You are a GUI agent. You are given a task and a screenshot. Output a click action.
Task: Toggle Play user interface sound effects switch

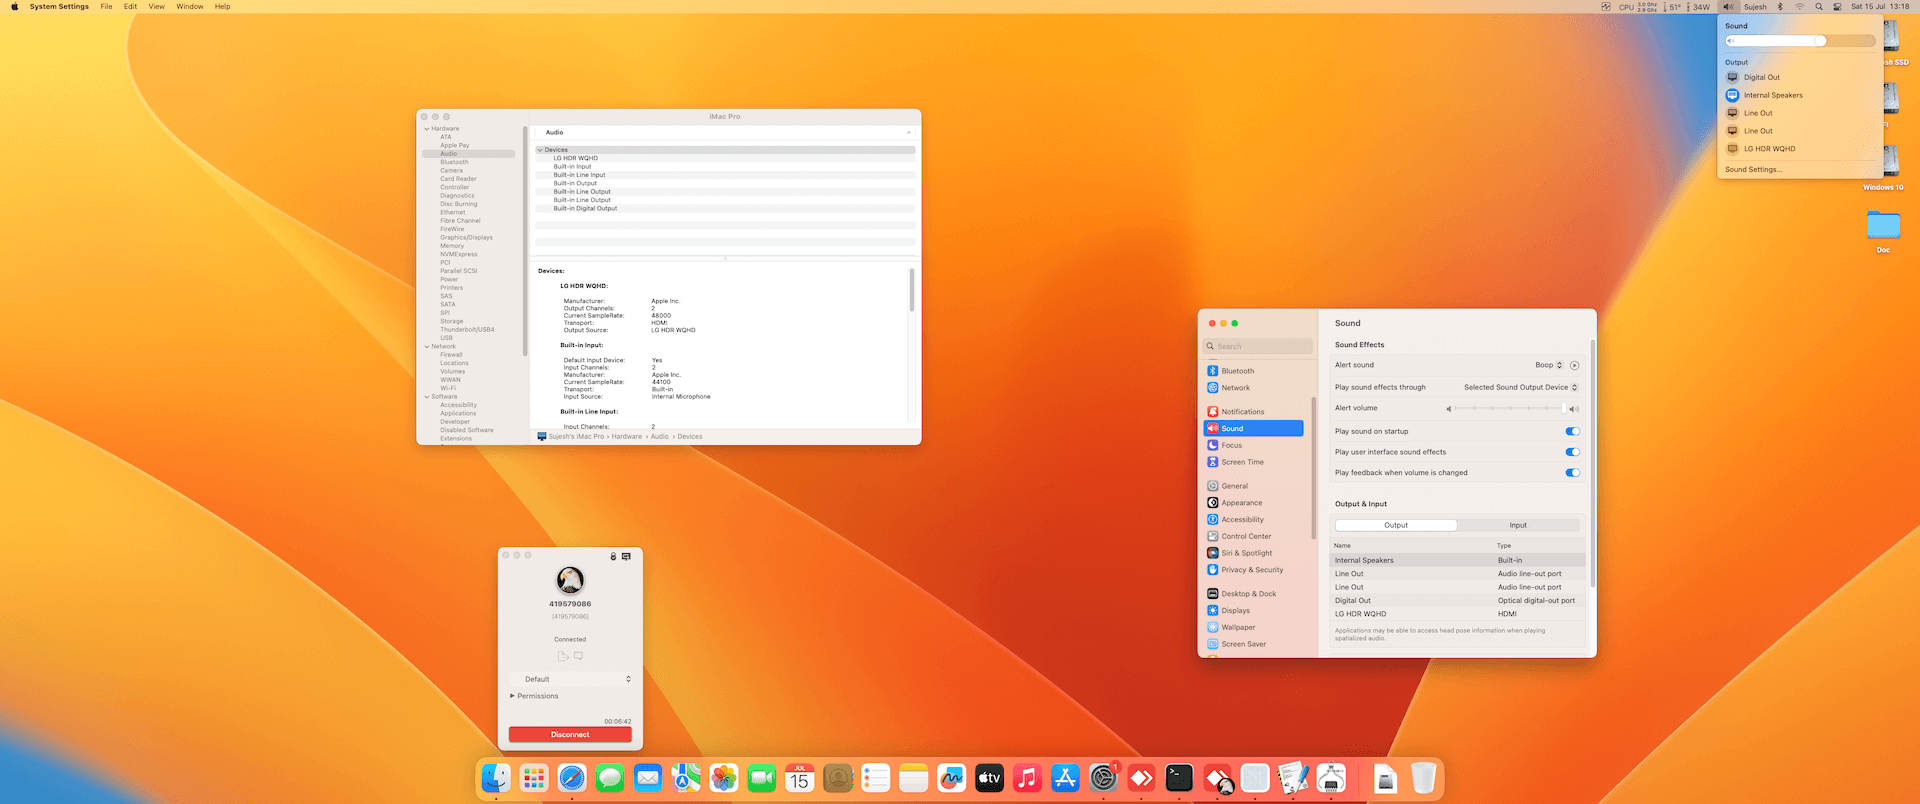click(x=1572, y=452)
